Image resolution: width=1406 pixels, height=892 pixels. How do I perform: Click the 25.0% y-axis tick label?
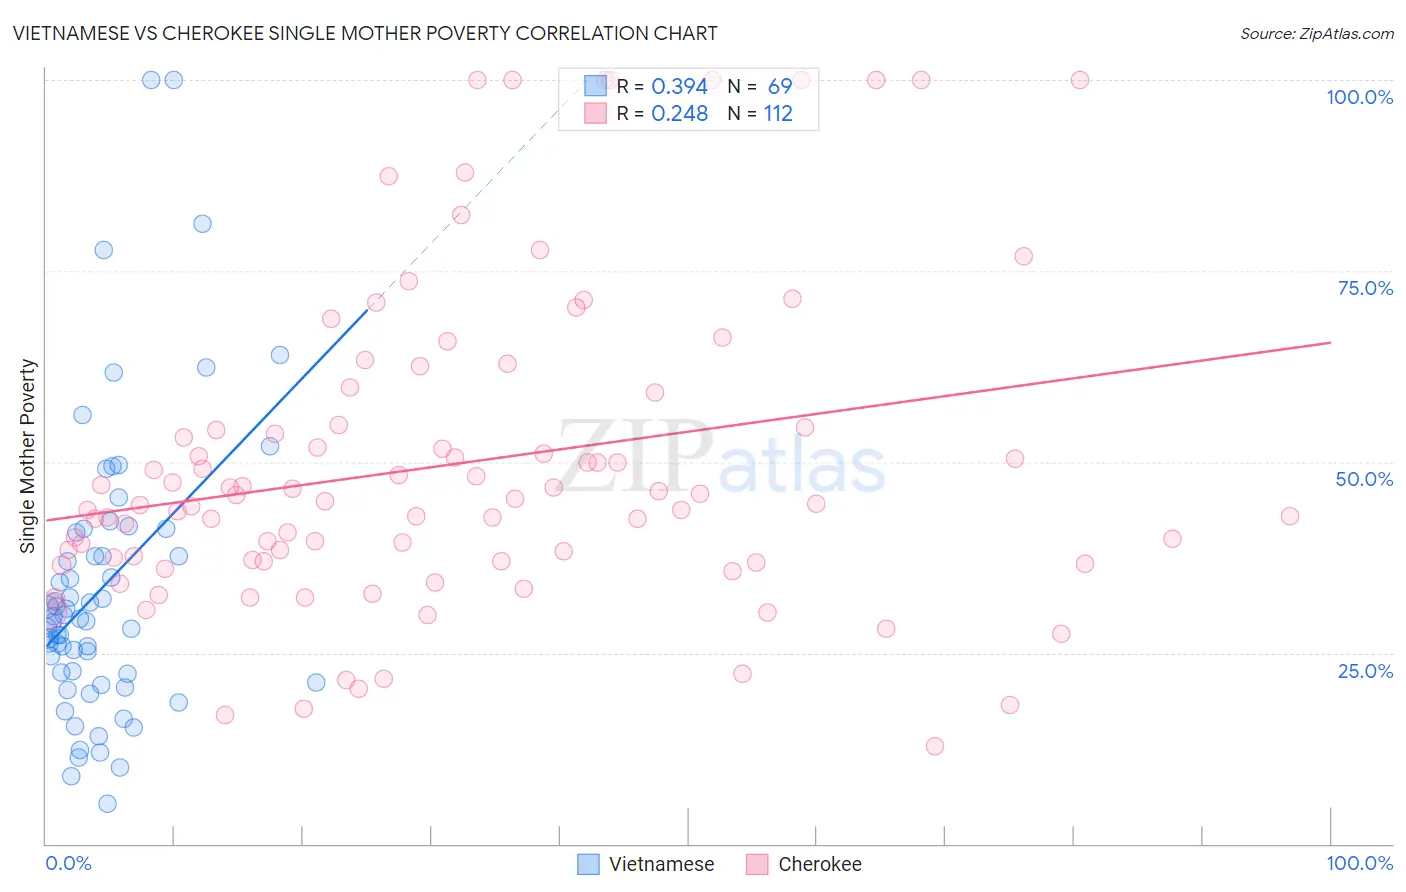point(1365,671)
